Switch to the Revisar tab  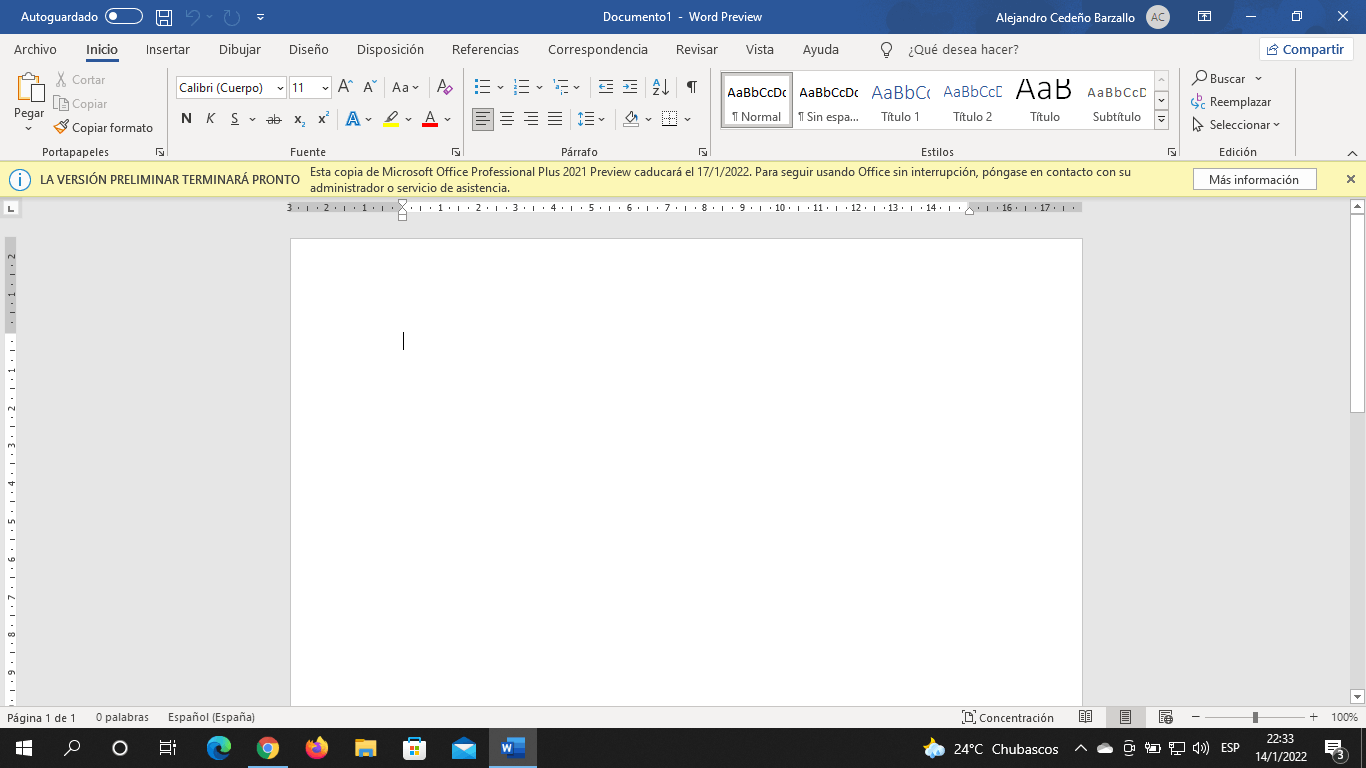pyautogui.click(x=696, y=49)
